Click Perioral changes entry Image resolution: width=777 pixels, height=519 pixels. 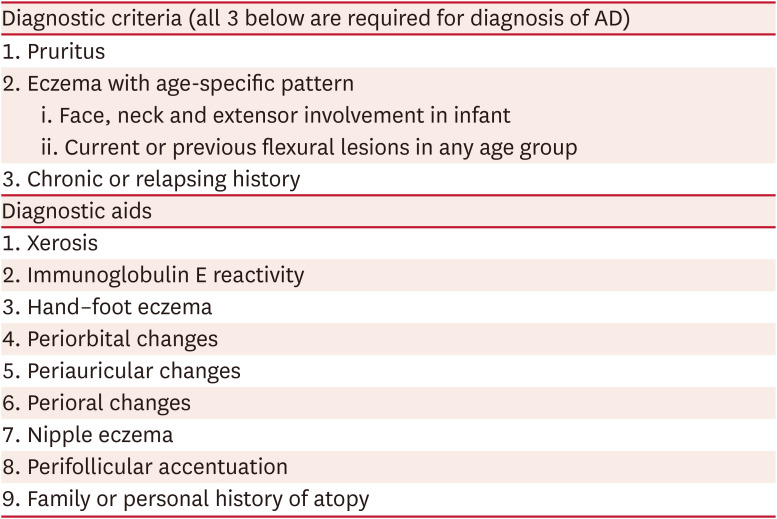[x=96, y=403]
